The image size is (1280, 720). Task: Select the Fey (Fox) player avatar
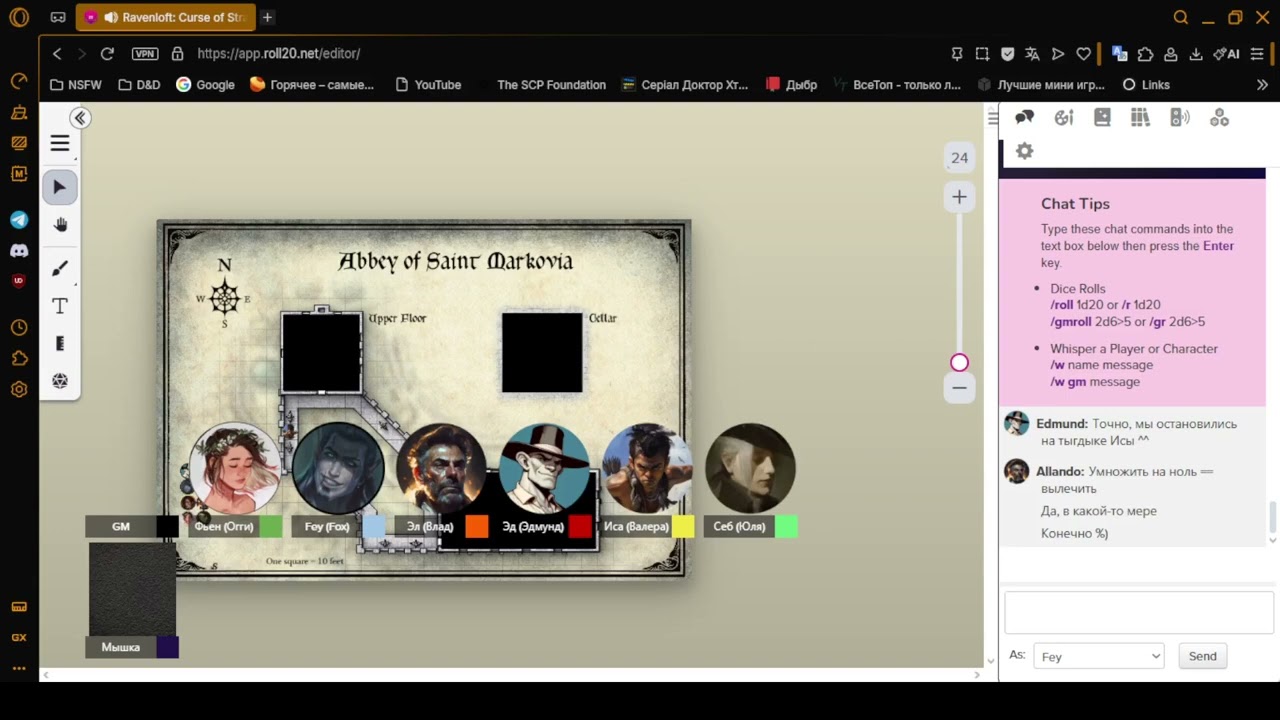tap(338, 468)
